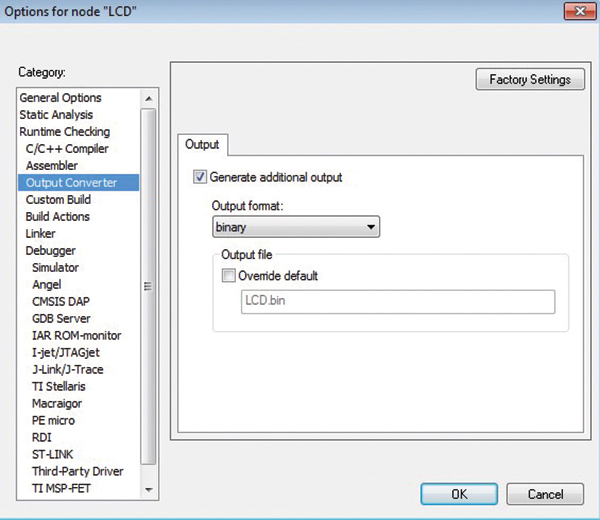Open the Output format dropdown
Image resolution: width=600 pixels, height=520 pixels.
point(295,228)
